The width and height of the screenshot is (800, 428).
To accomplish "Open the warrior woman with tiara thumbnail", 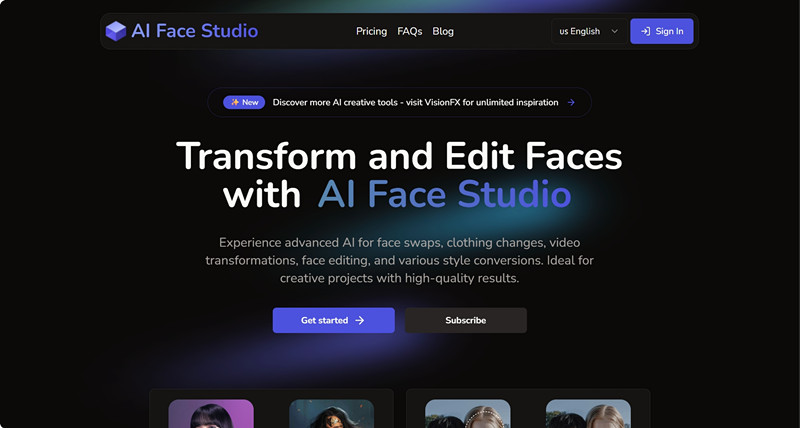I will (x=332, y=414).
